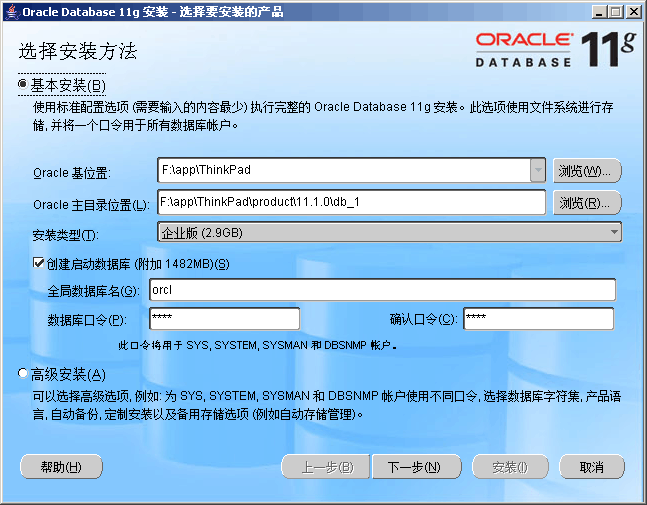Click the 全局数据库名(G) label
This screenshot has height=505, width=647.
(93, 291)
